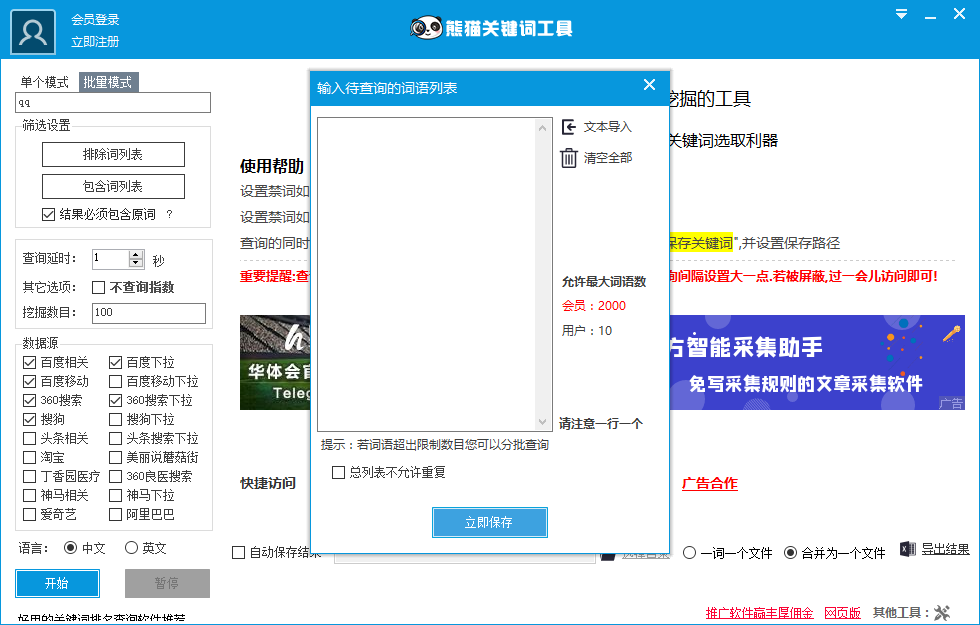This screenshot has height=625, width=980.
Task: Check 搜狗下拉 data source
Action: [x=115, y=419]
